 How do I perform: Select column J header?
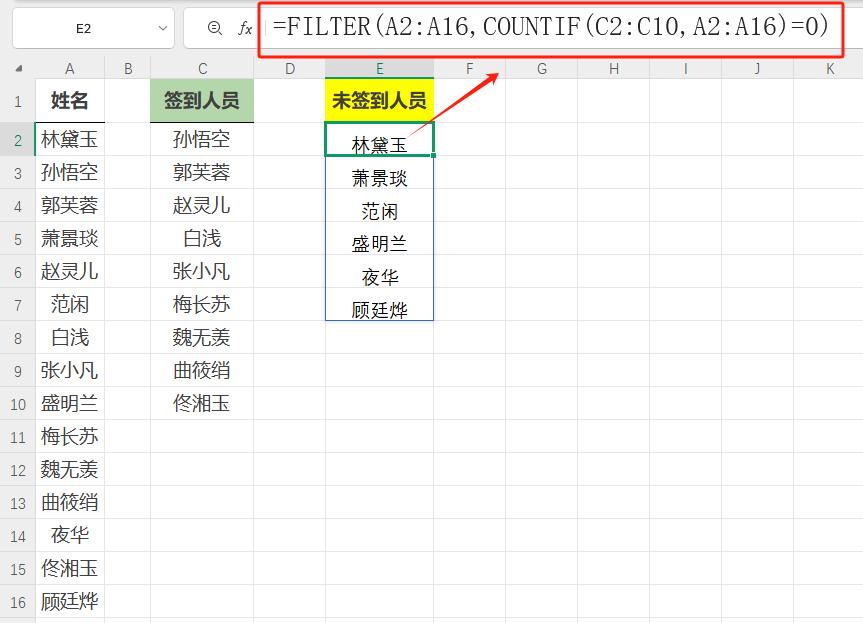[757, 69]
